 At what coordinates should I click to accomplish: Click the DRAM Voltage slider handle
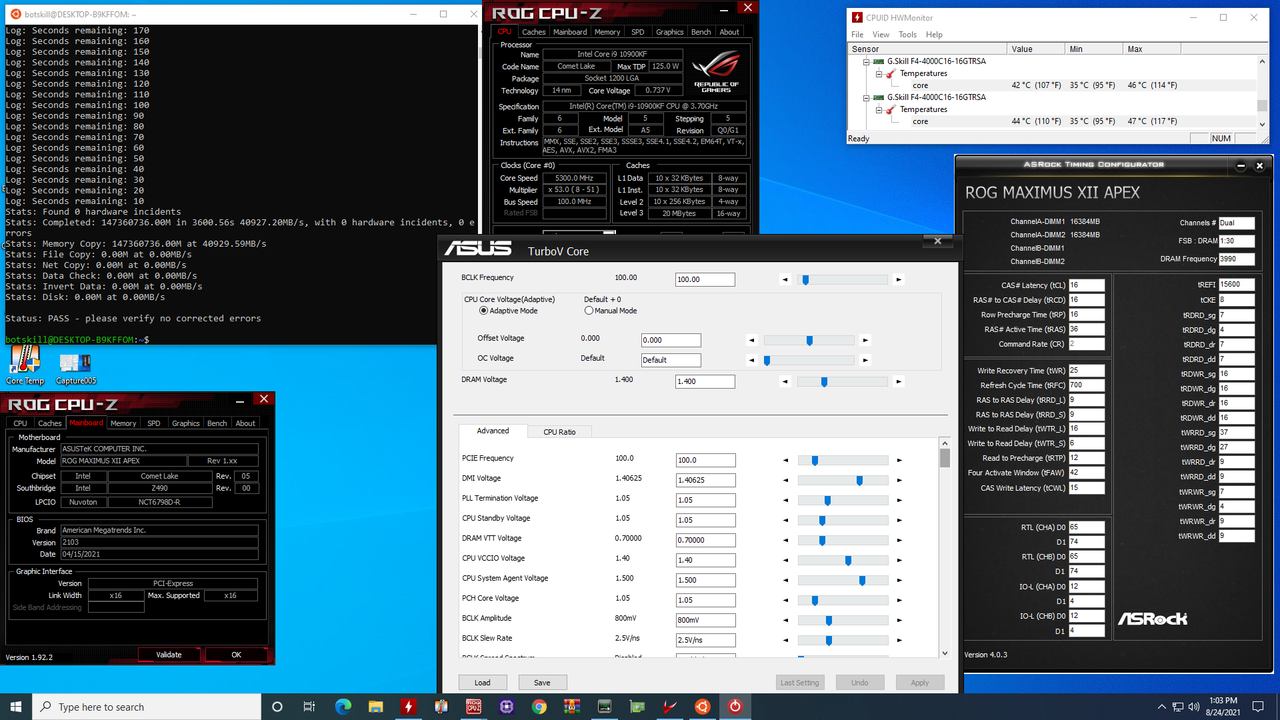(824, 381)
